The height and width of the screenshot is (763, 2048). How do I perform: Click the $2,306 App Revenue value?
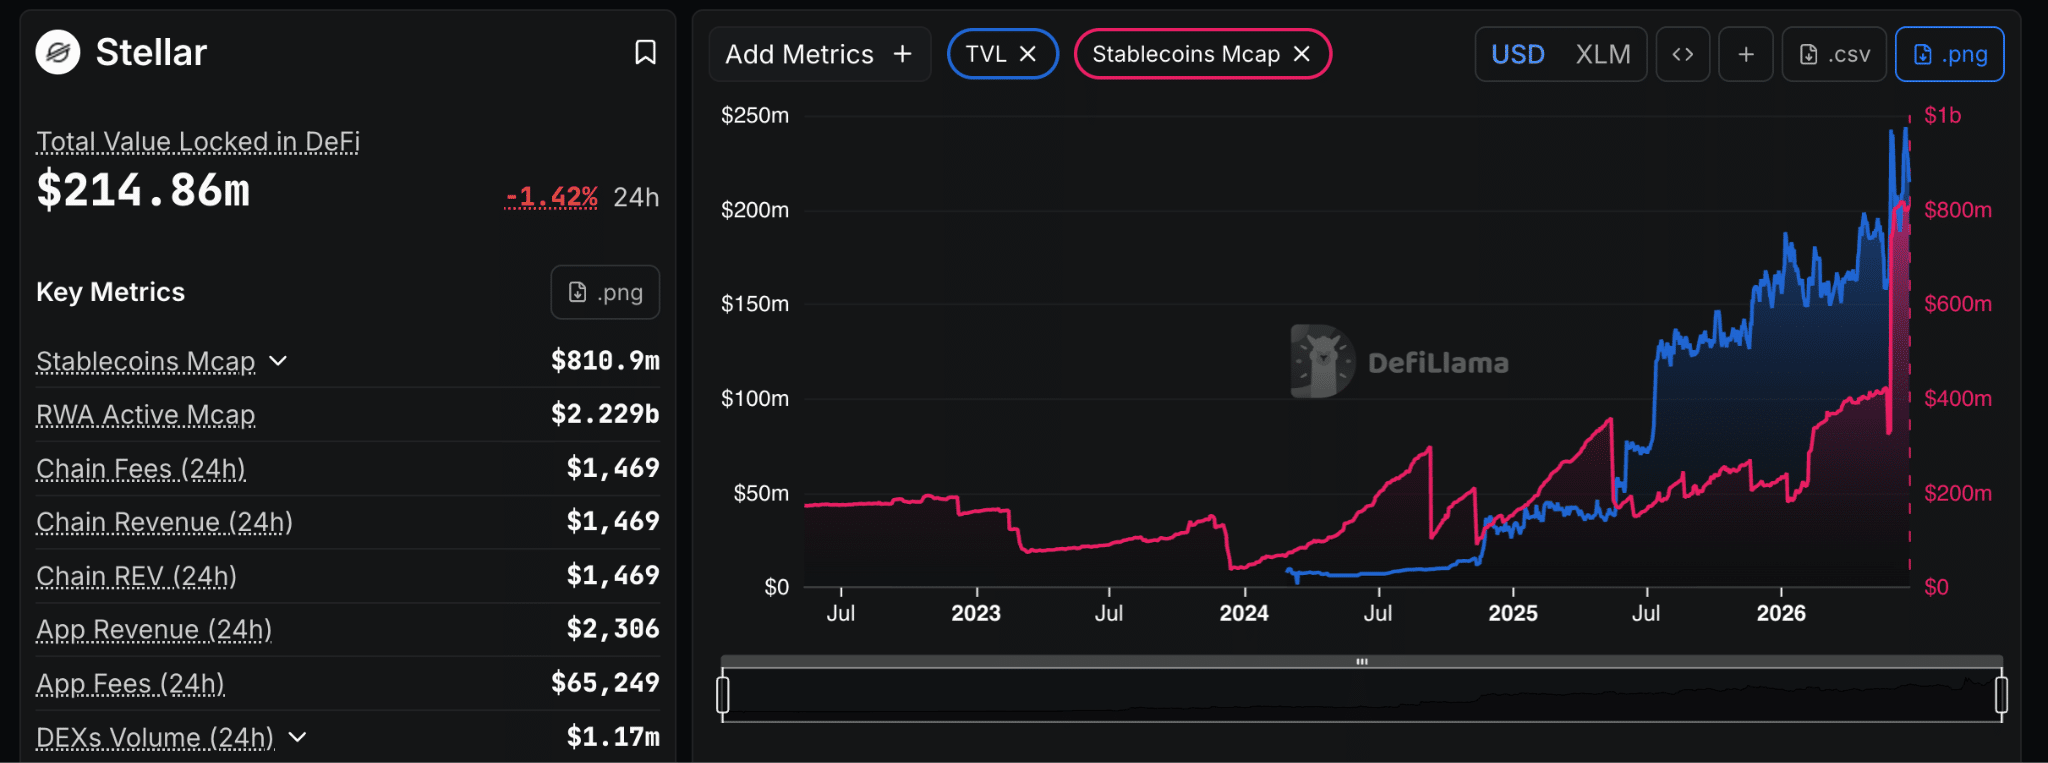[x=613, y=630]
